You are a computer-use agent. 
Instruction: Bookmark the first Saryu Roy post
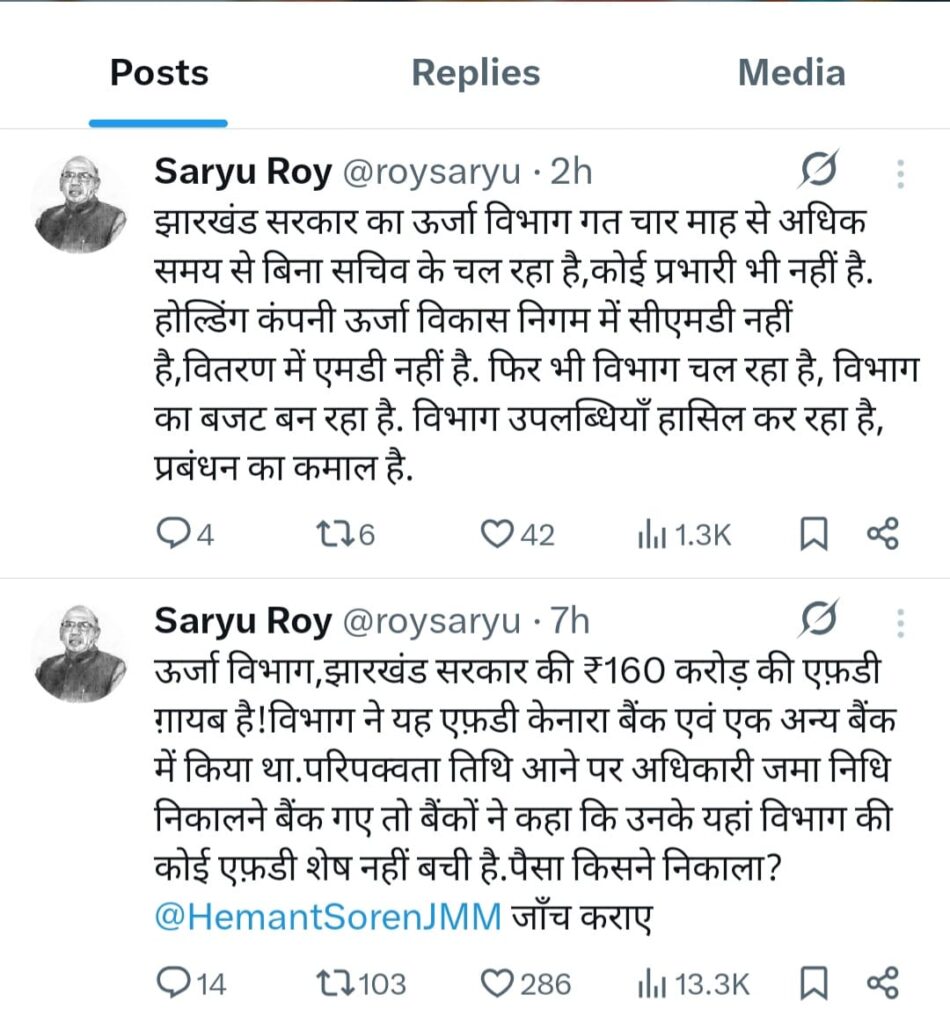click(814, 537)
